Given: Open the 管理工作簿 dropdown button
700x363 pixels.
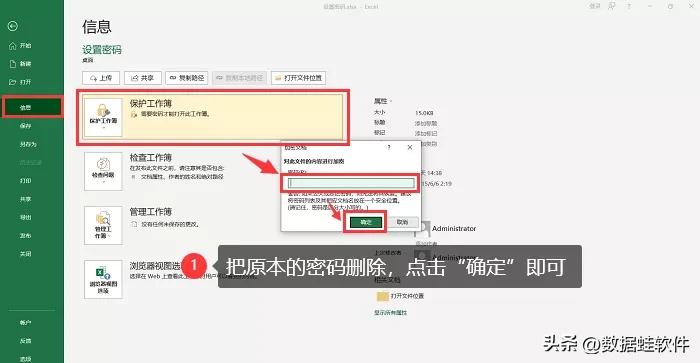Looking at the screenshot, I should tap(103, 225).
